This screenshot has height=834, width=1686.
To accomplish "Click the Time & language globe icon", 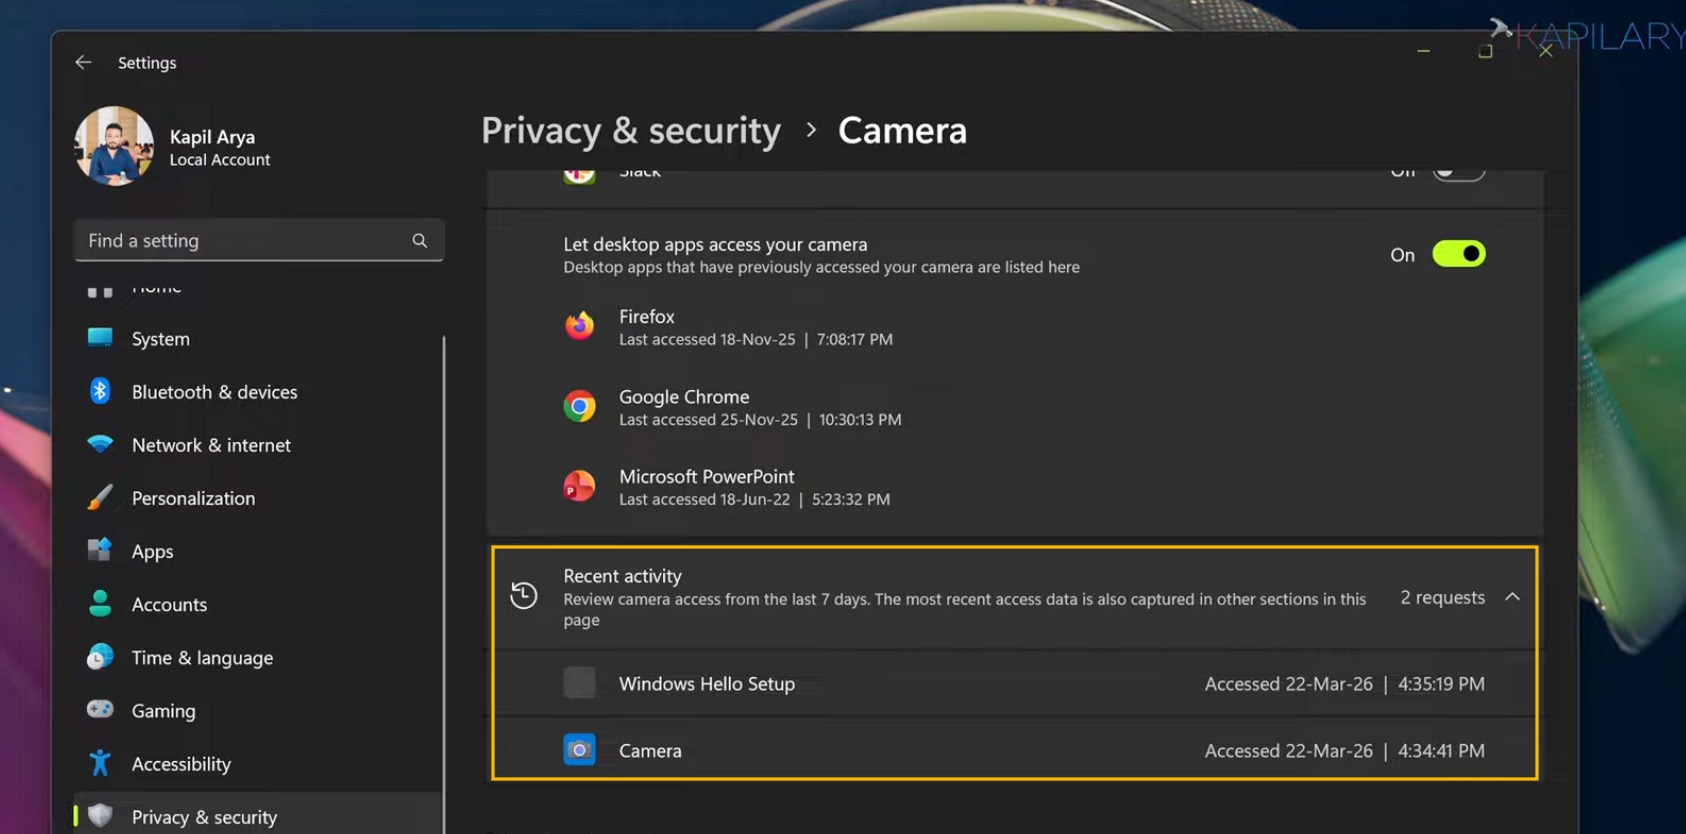I will [x=100, y=656].
